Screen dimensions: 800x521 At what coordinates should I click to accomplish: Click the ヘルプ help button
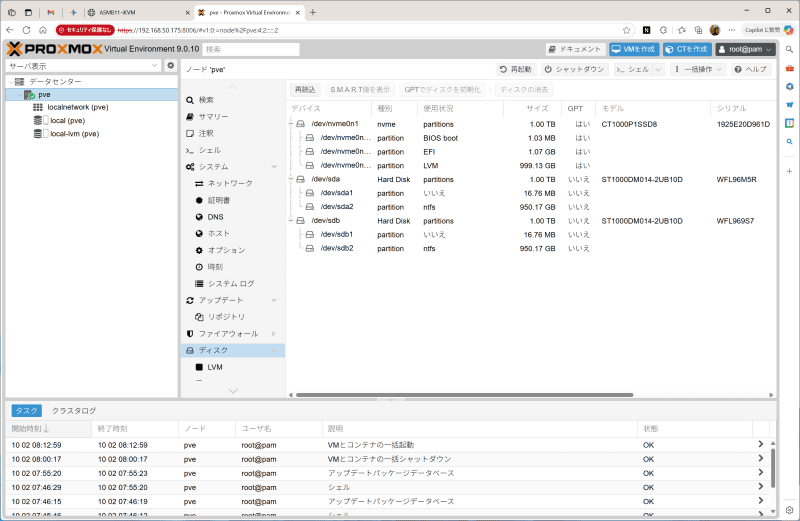[751, 69]
